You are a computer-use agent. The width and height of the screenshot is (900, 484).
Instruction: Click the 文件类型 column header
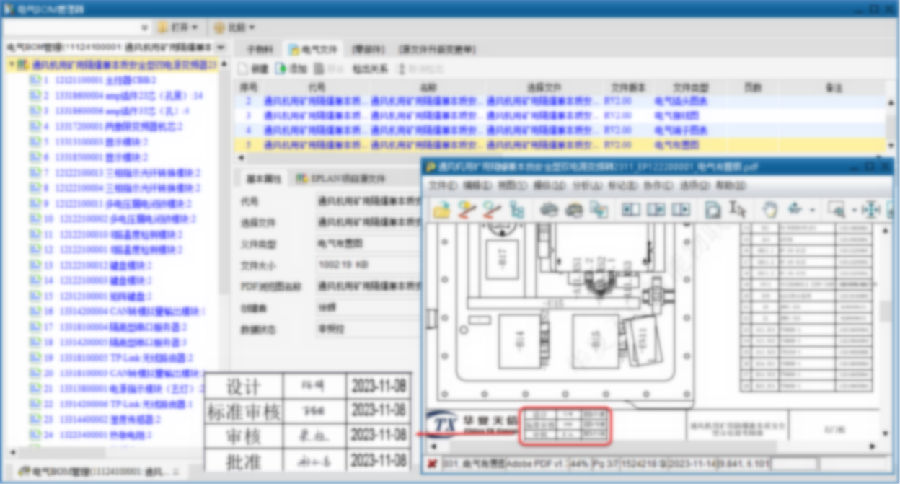click(690, 87)
